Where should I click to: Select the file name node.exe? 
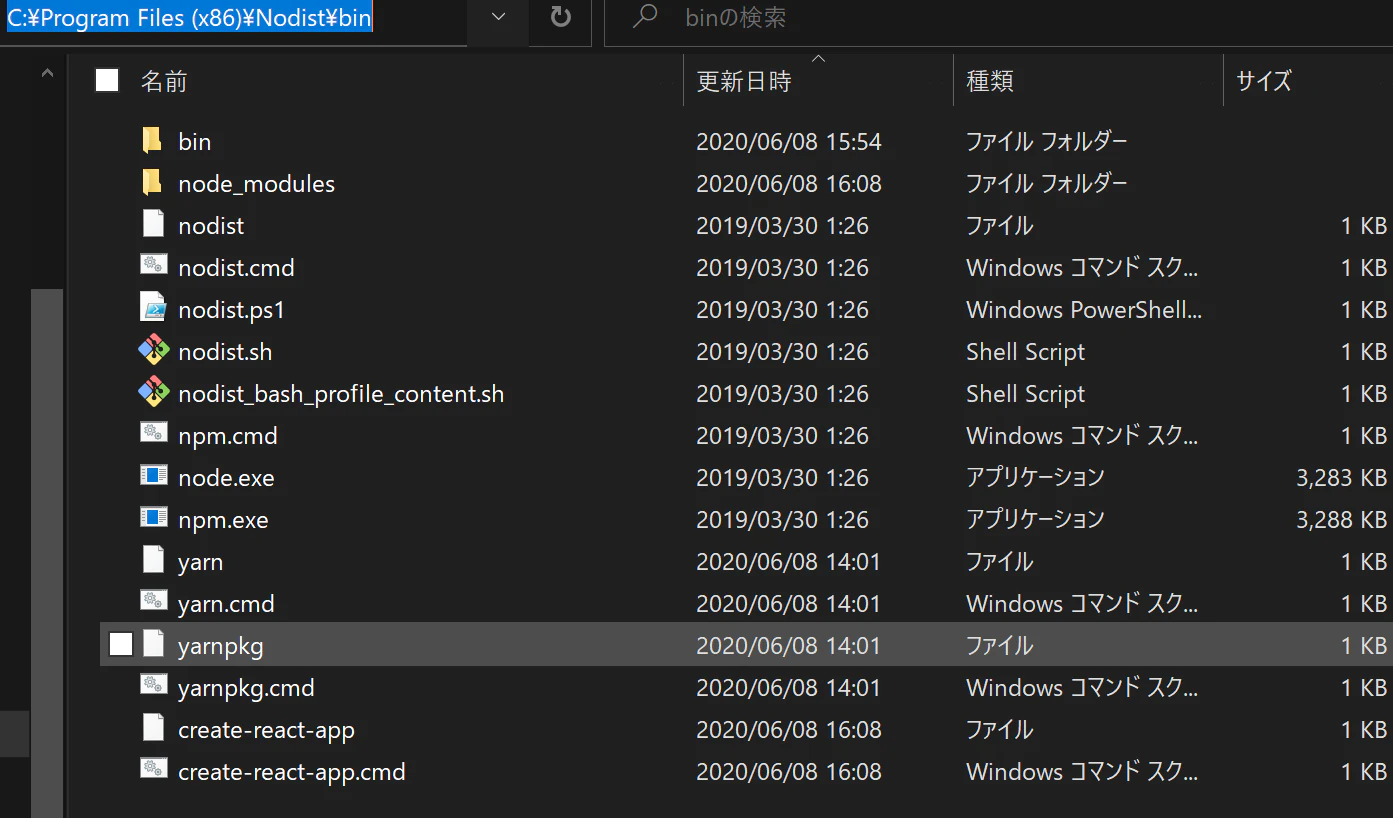click(226, 478)
